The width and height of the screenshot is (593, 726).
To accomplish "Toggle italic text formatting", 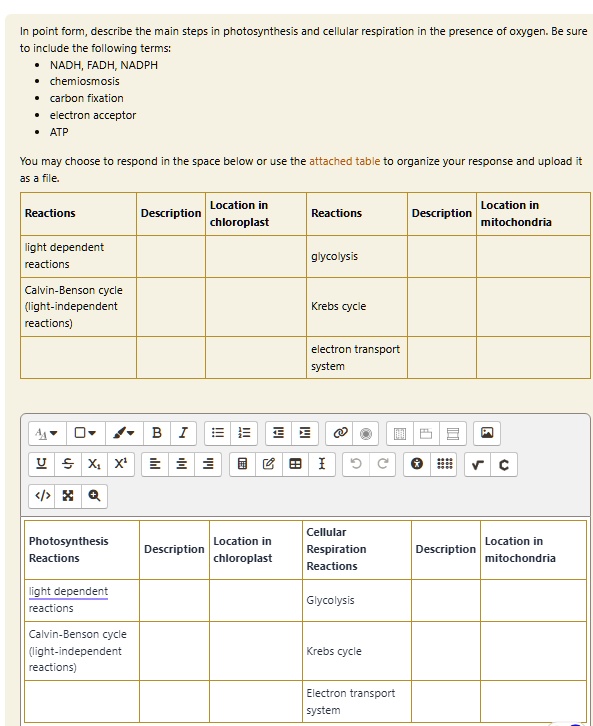I will 183,433.
